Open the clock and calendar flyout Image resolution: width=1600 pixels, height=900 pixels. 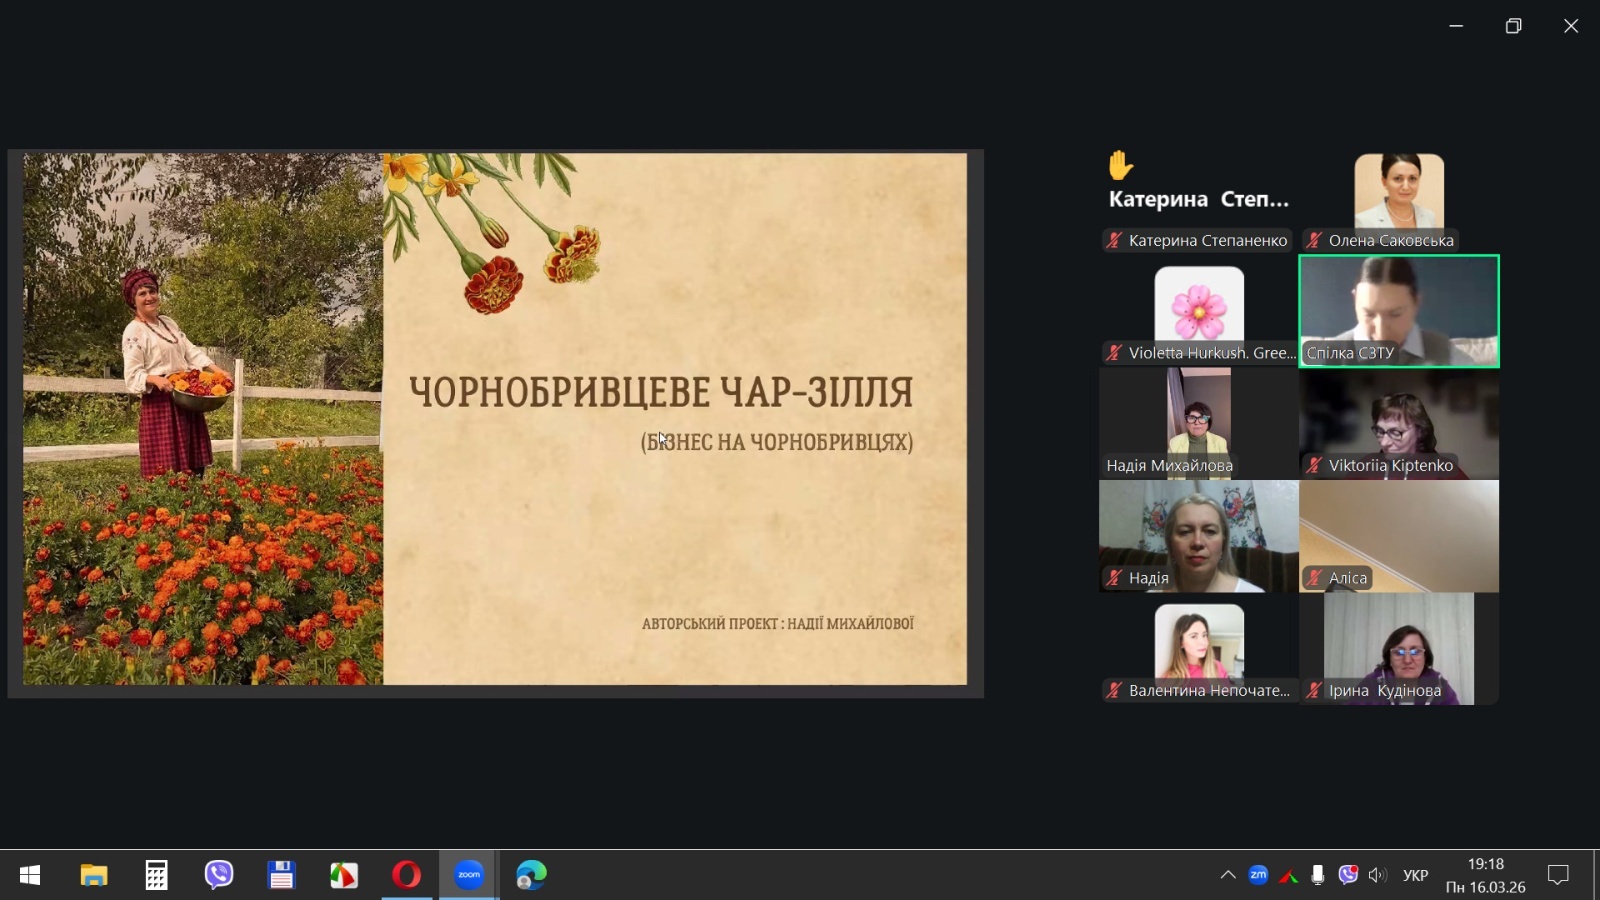(1485, 875)
